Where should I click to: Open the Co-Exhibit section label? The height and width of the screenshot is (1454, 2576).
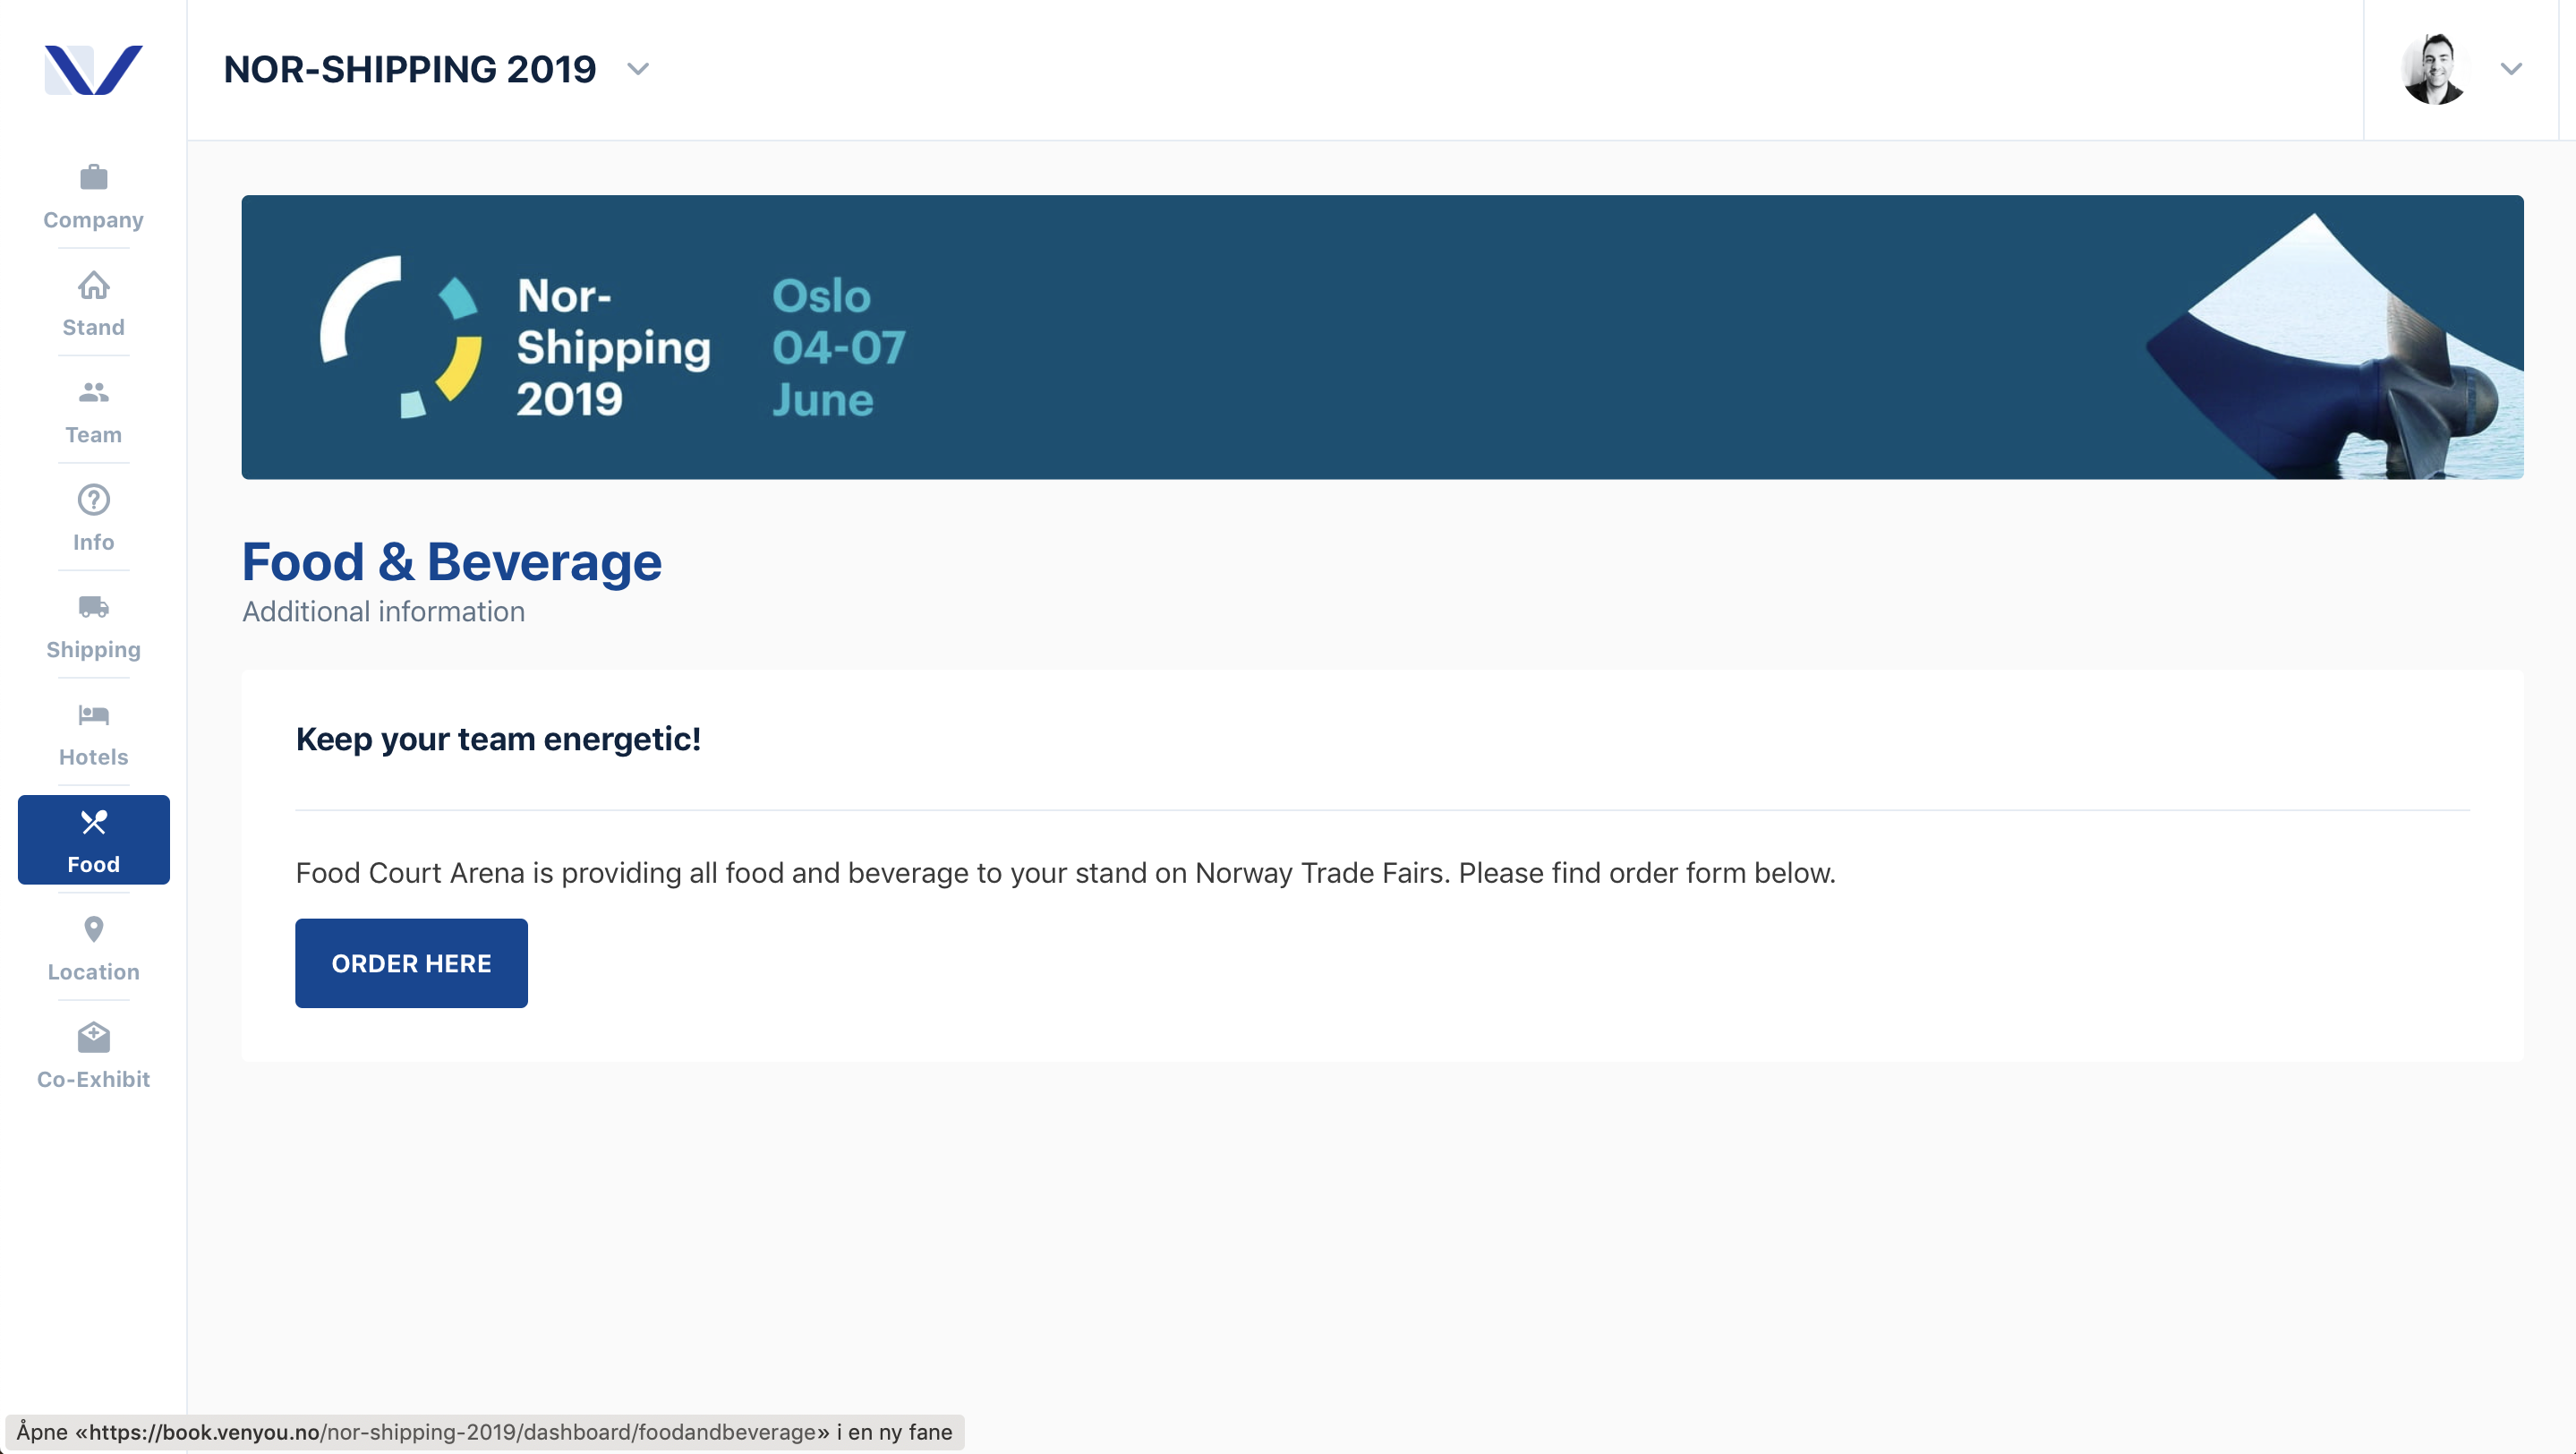pyautogui.click(x=93, y=1079)
